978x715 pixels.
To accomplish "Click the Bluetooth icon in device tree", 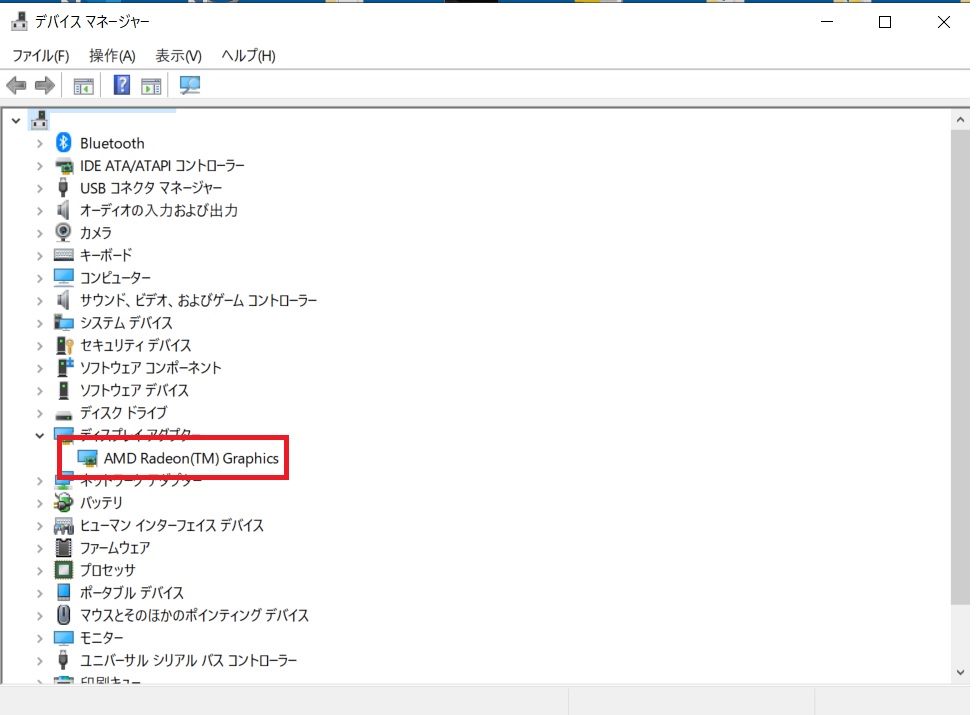I will pyautogui.click(x=64, y=143).
